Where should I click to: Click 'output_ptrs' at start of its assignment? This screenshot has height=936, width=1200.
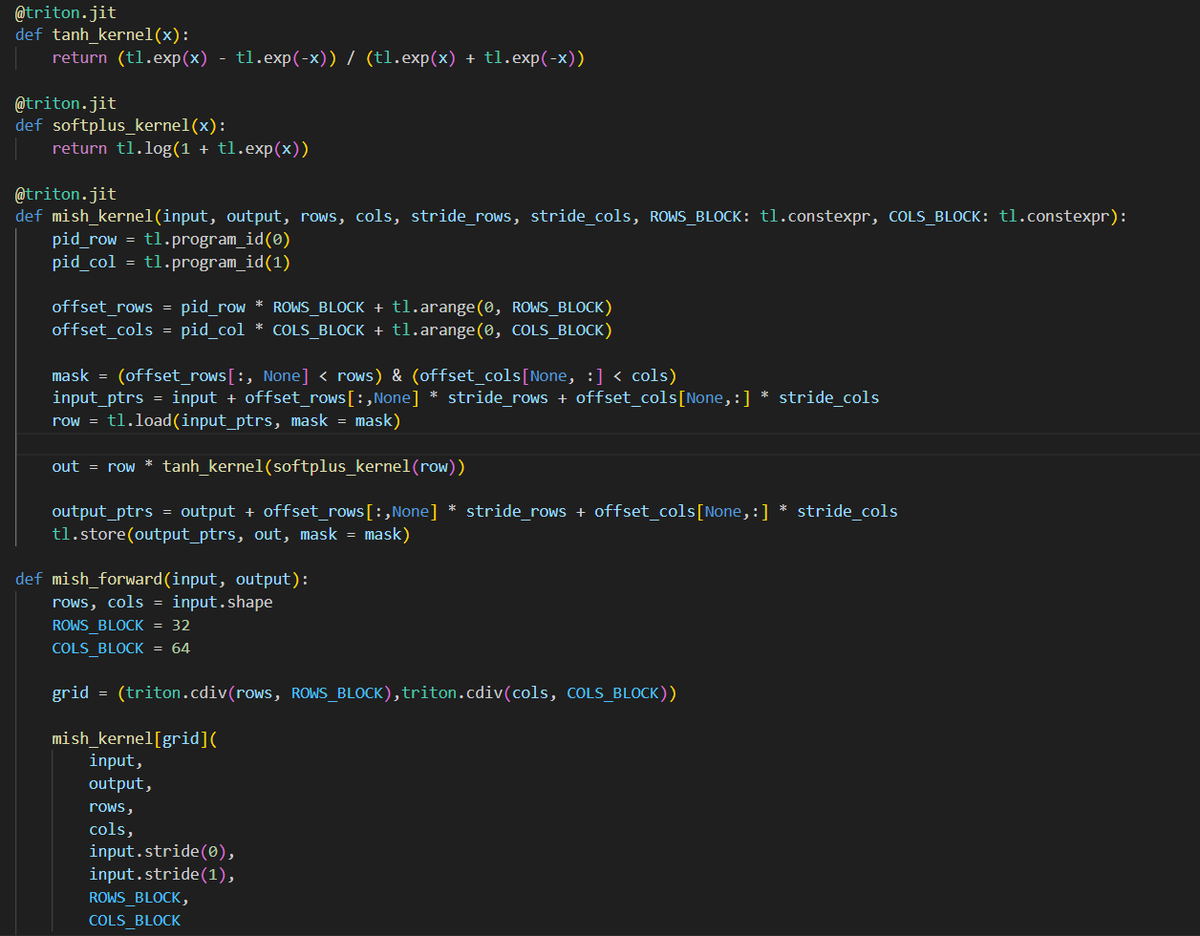coord(102,512)
